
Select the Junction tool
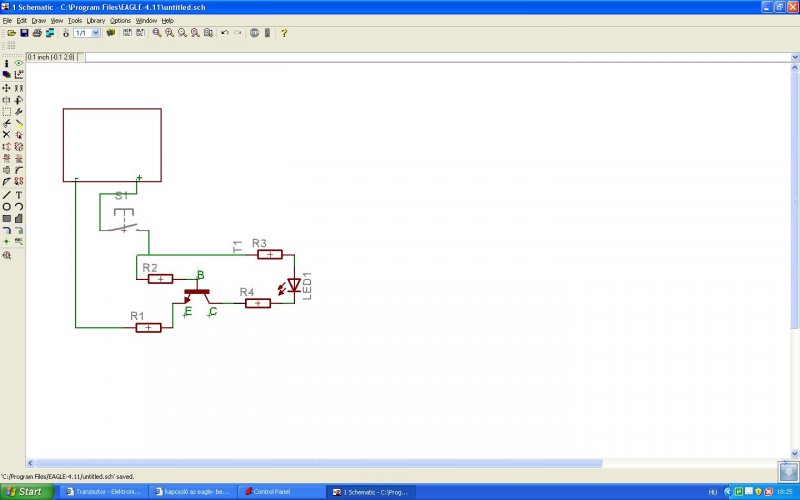[x=6, y=241]
